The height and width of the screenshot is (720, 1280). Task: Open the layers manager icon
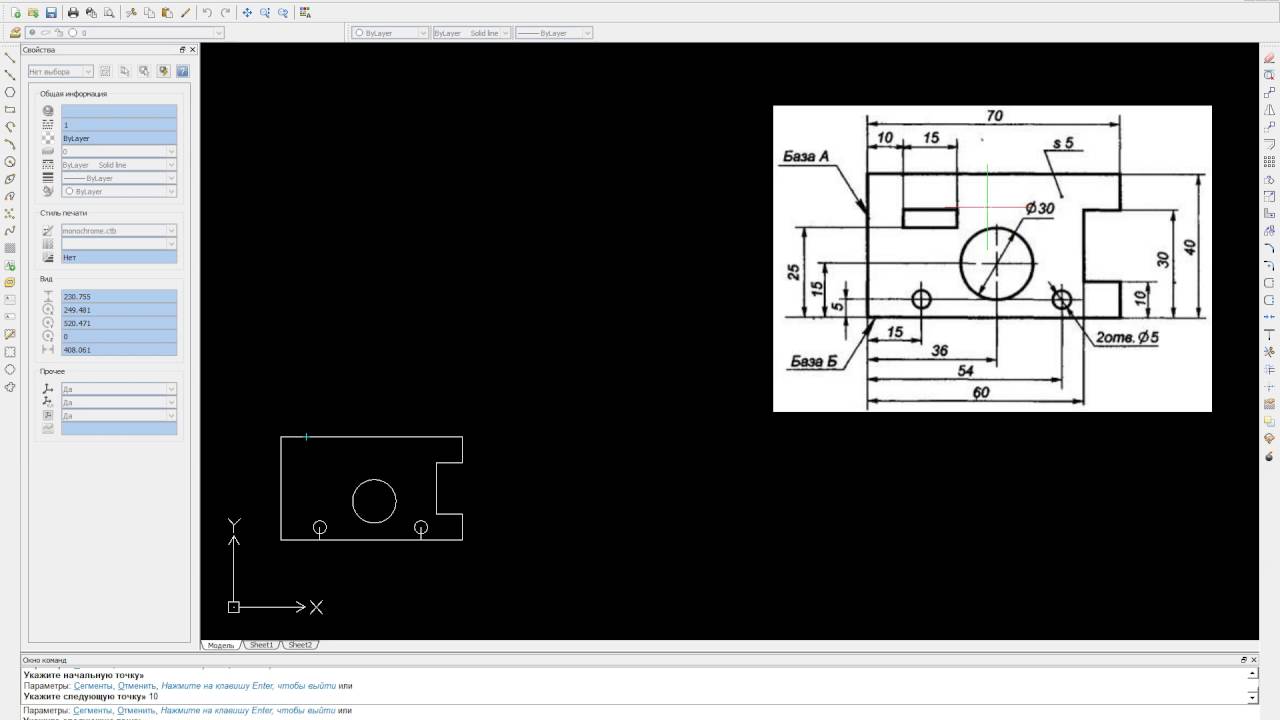pos(15,33)
